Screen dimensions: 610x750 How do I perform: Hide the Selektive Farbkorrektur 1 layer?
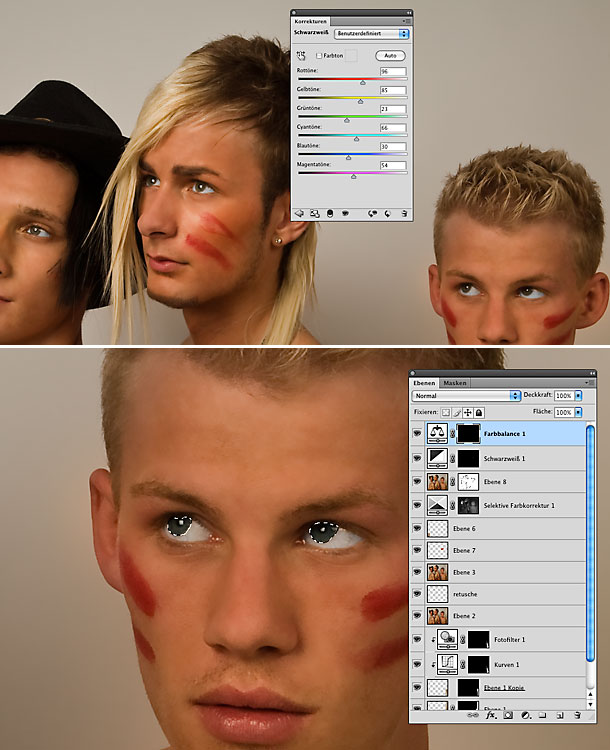[417, 505]
